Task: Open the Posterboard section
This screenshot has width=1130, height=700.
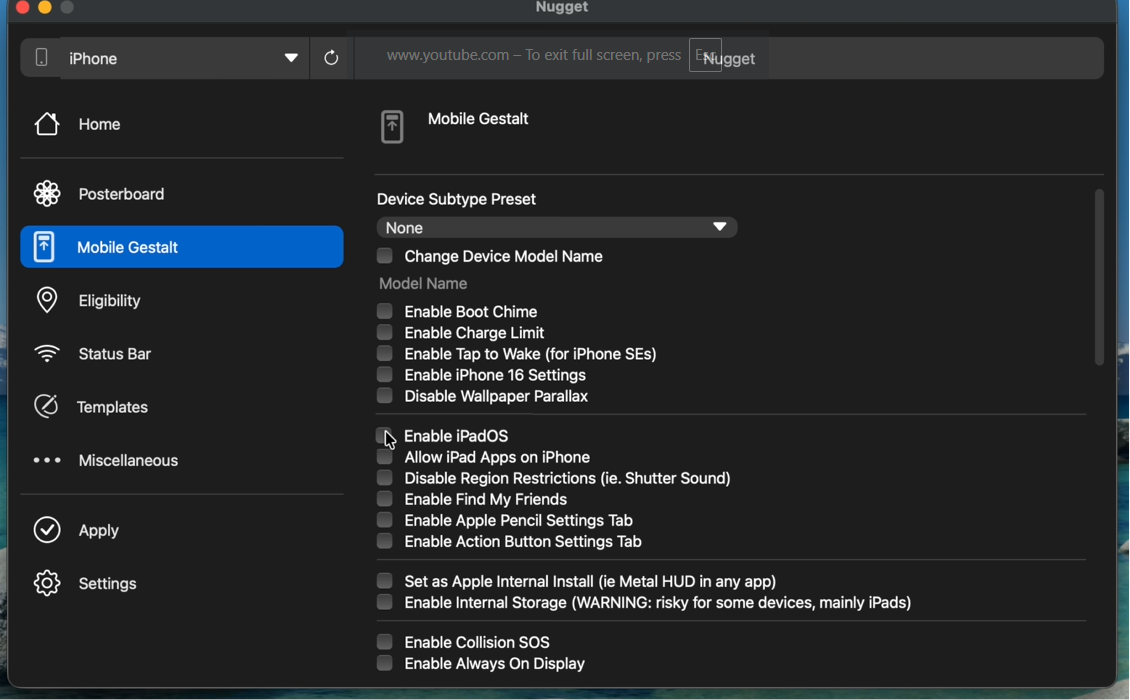Action: click(121, 194)
